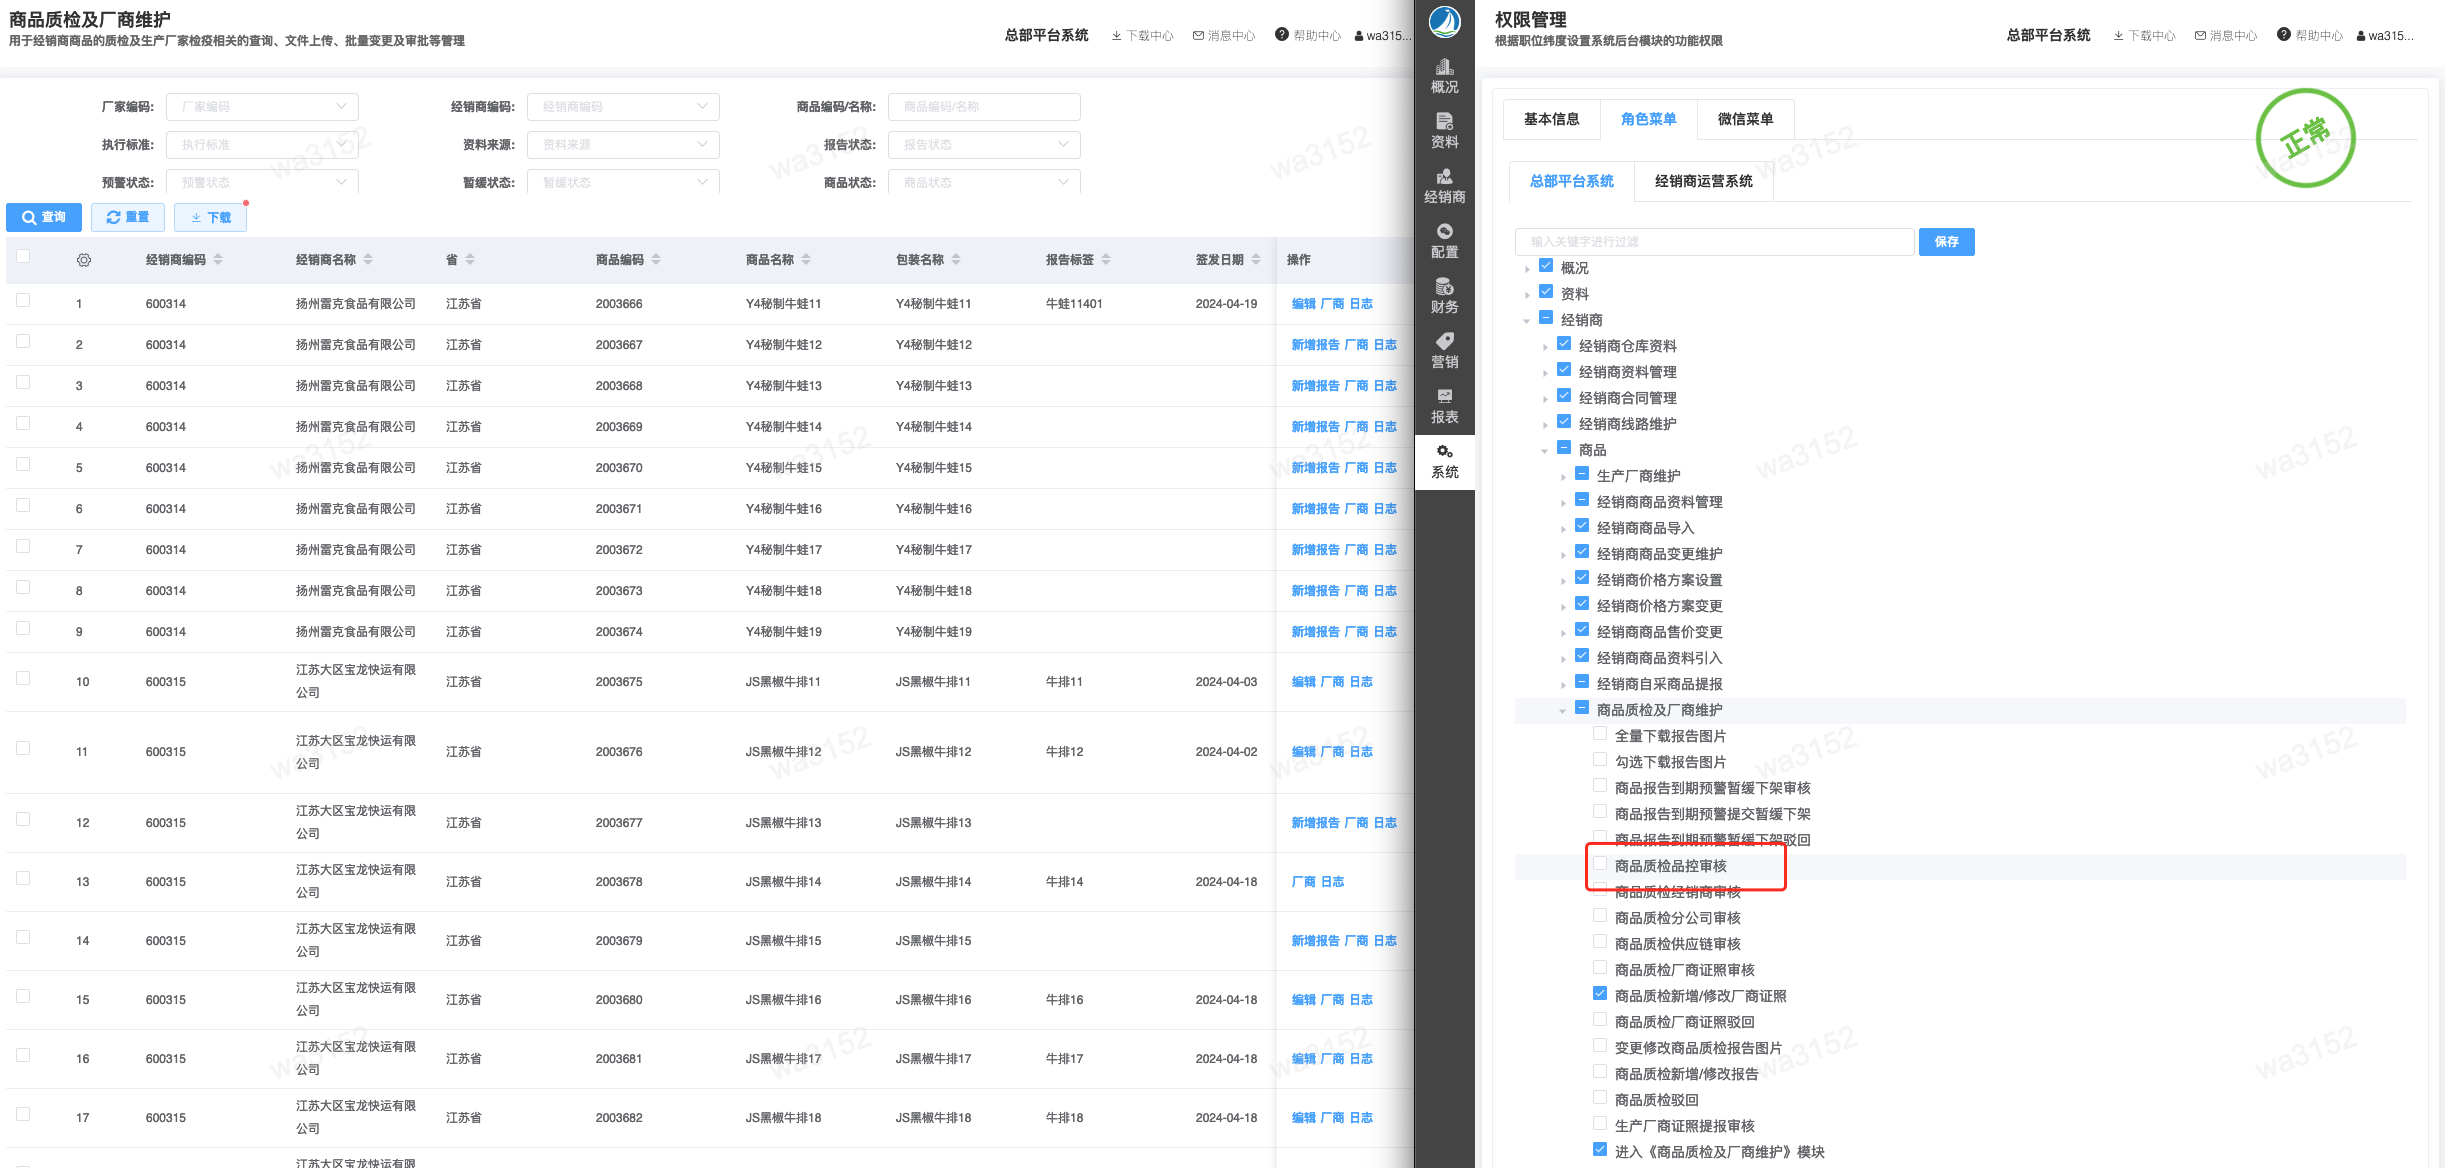
Task: Click the blue 保存 button
Action: (x=1946, y=242)
